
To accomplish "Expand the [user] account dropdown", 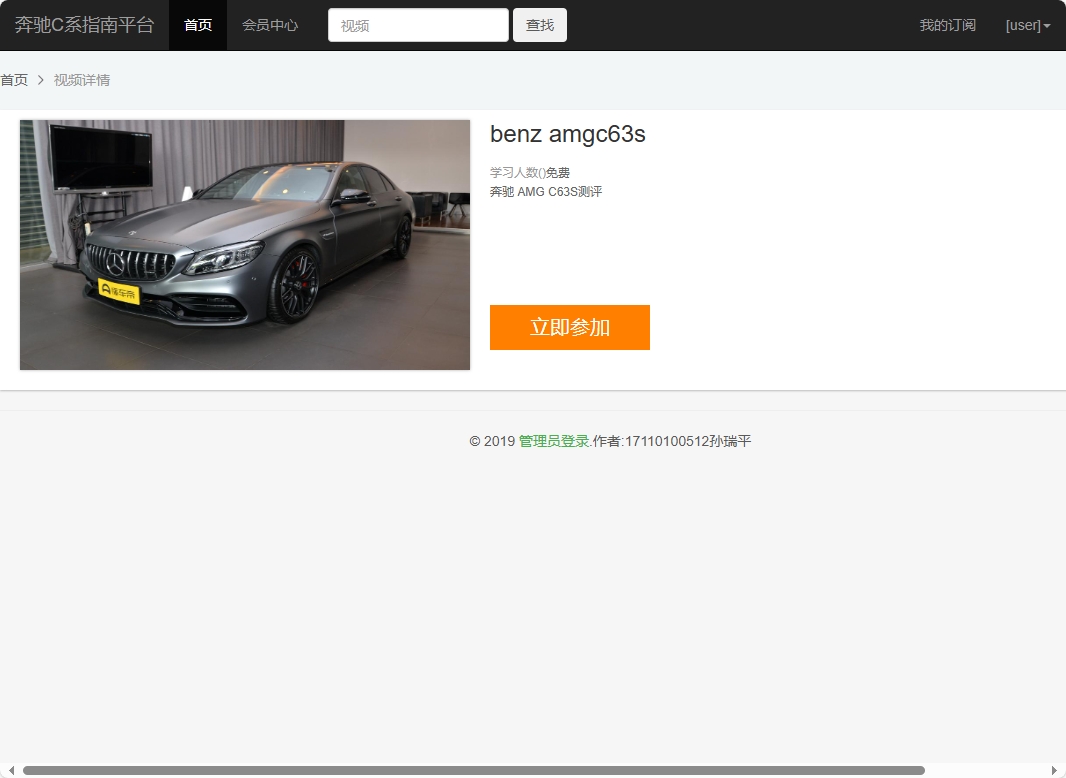I will (x=1028, y=25).
